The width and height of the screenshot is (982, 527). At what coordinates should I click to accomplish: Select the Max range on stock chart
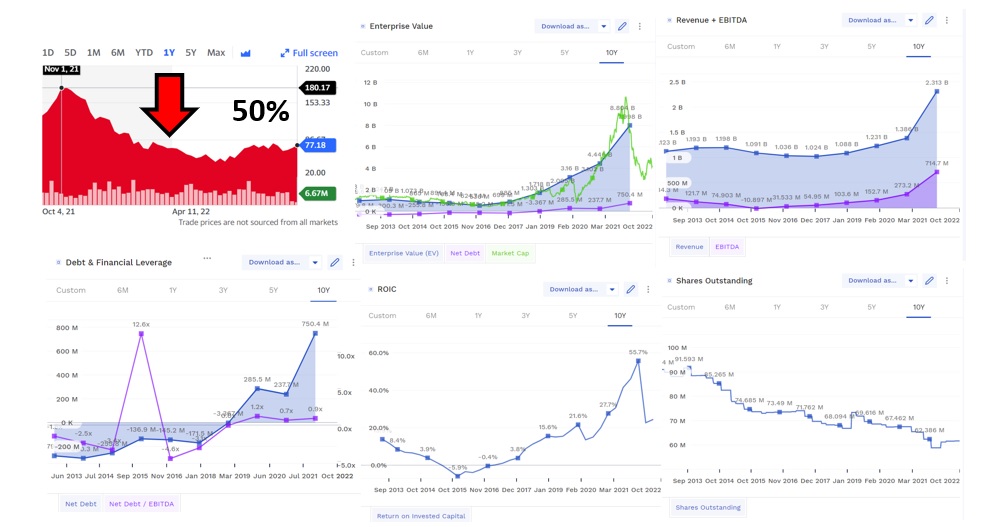216,53
